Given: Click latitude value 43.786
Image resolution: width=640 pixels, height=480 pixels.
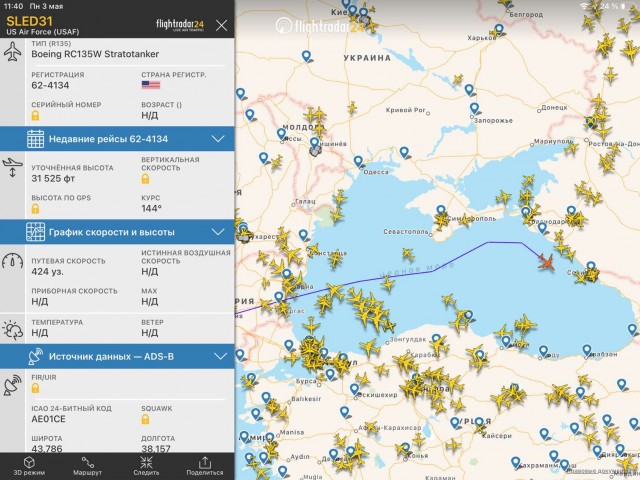Looking at the screenshot, I should pyautogui.click(x=47, y=449).
